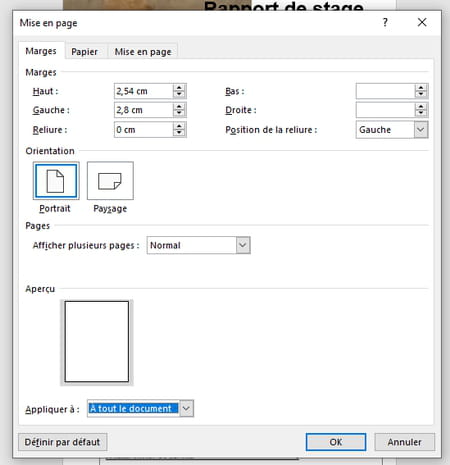Screen dimensions: 450x465
Task: Switch to the Mise en page tab
Action: (143, 52)
